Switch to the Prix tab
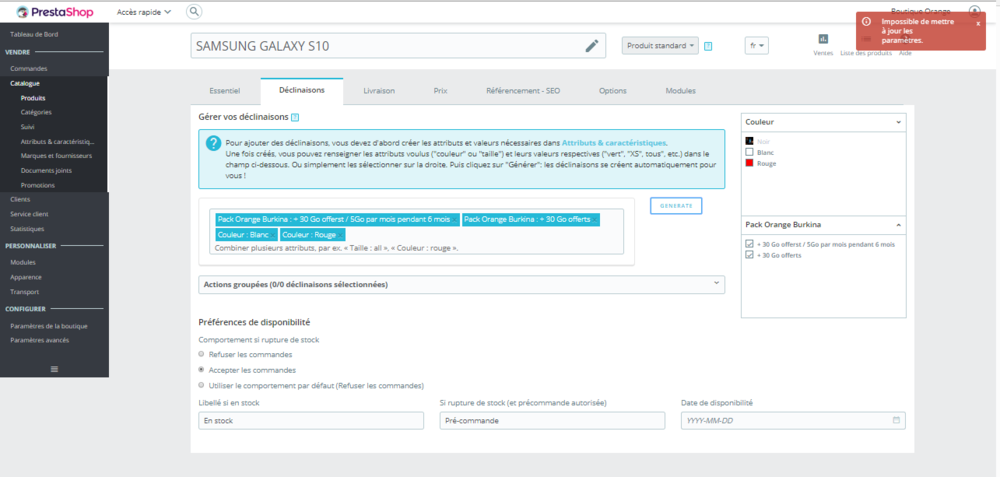The height and width of the screenshot is (477, 1000). click(440, 91)
